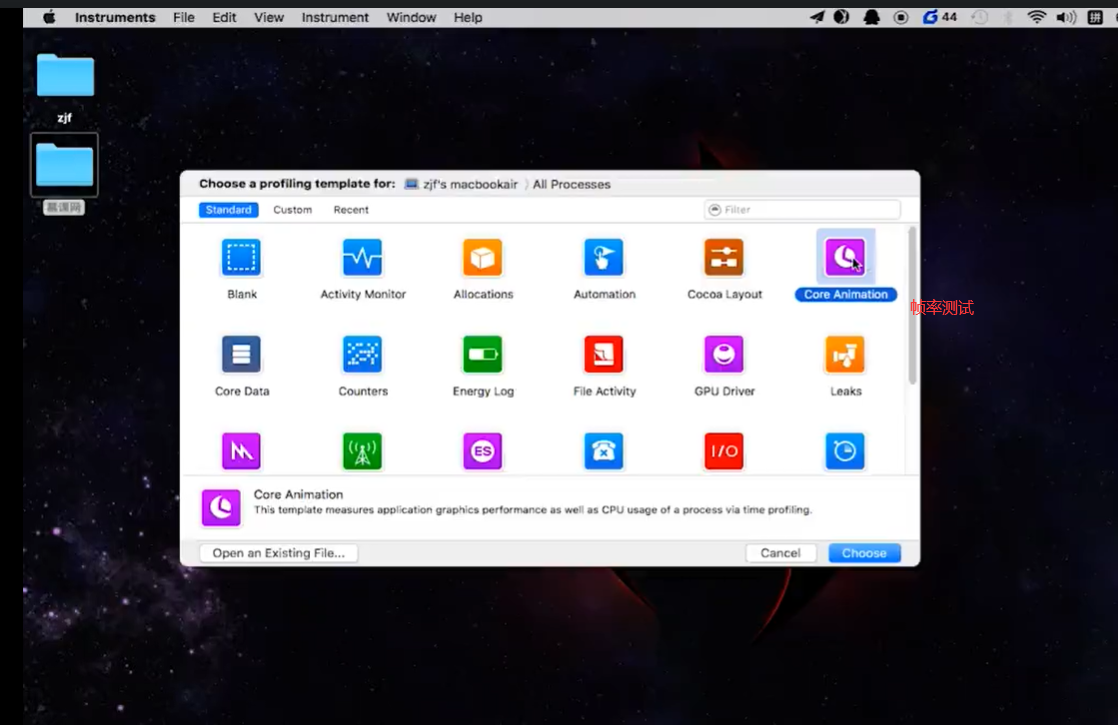The width and height of the screenshot is (1118, 725).
Task: Switch to the Custom tab
Action: click(292, 210)
